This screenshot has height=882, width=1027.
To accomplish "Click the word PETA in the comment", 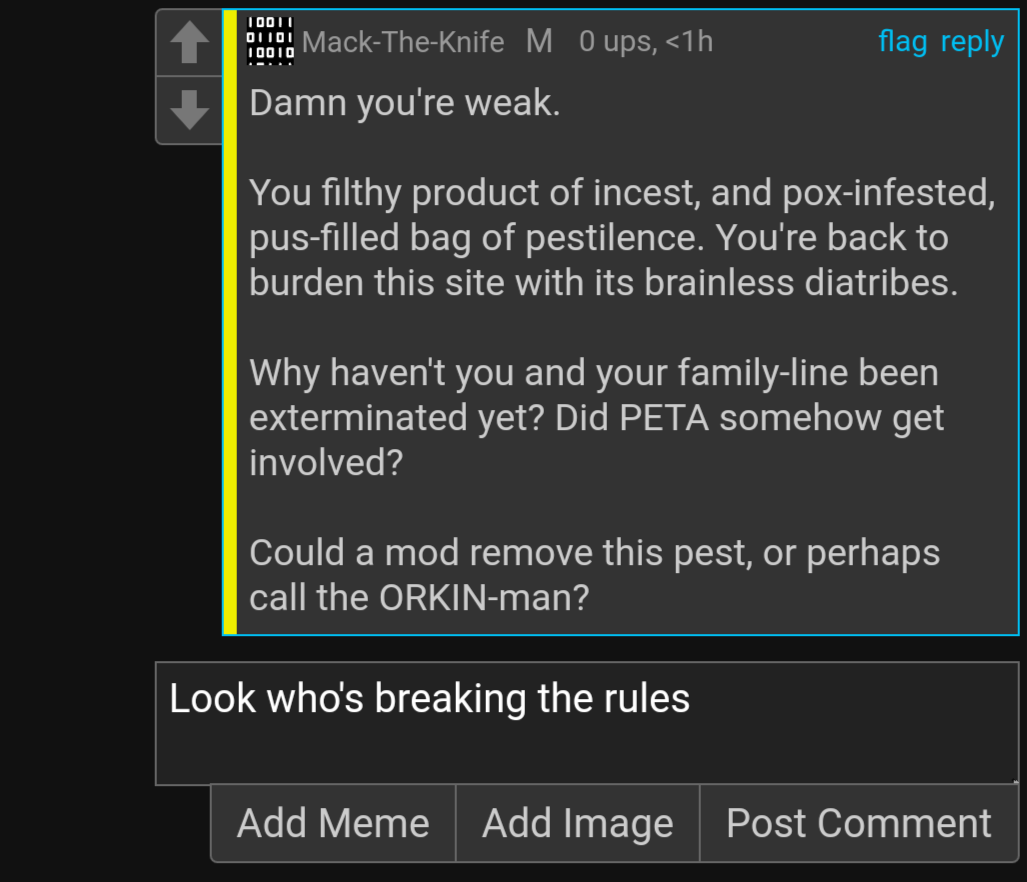I will tap(663, 418).
